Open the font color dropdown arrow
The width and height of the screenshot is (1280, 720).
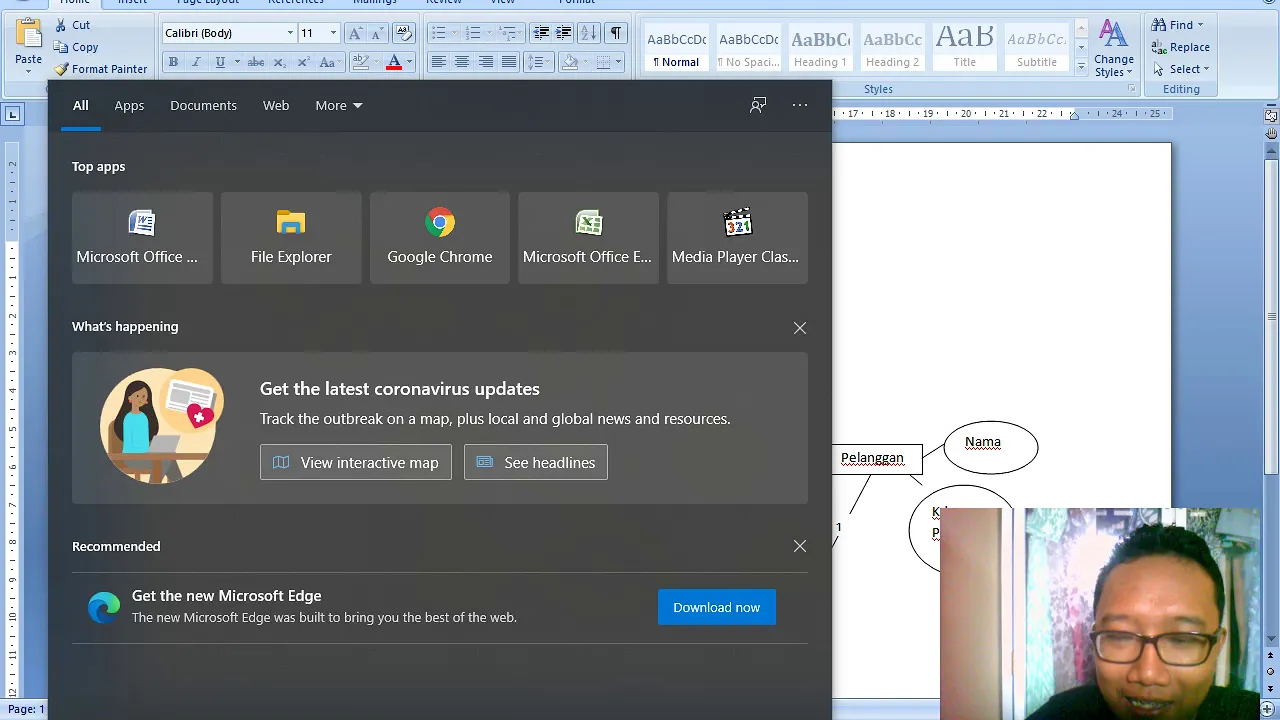coord(409,62)
